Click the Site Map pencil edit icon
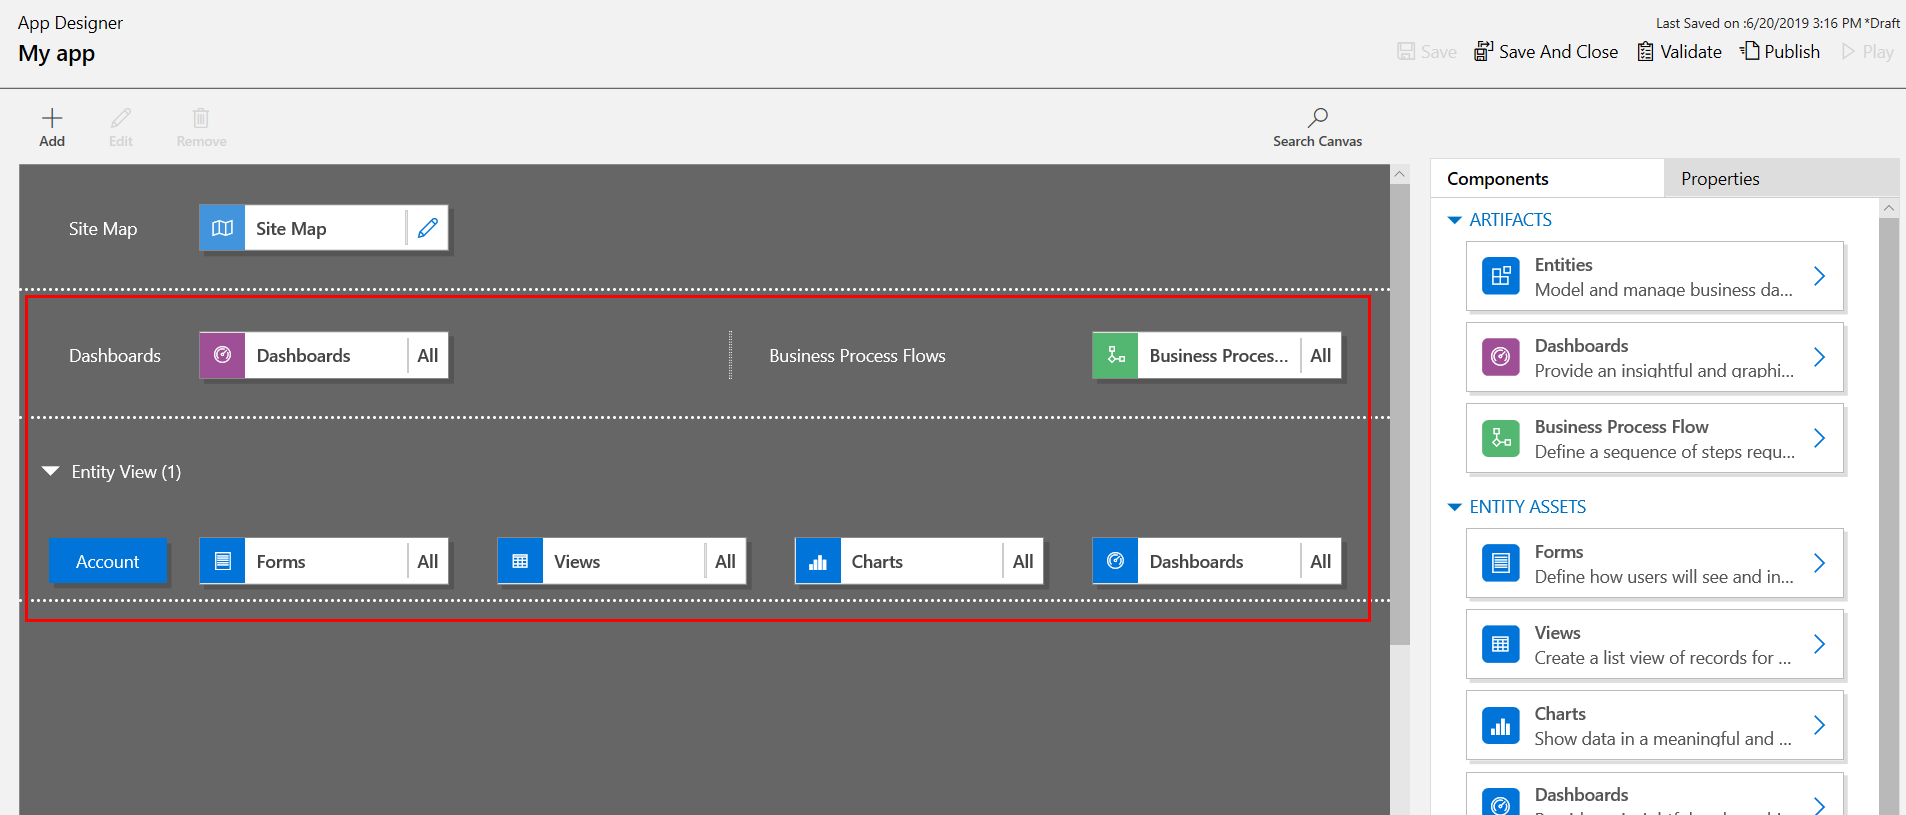1906x815 pixels. [x=428, y=229]
